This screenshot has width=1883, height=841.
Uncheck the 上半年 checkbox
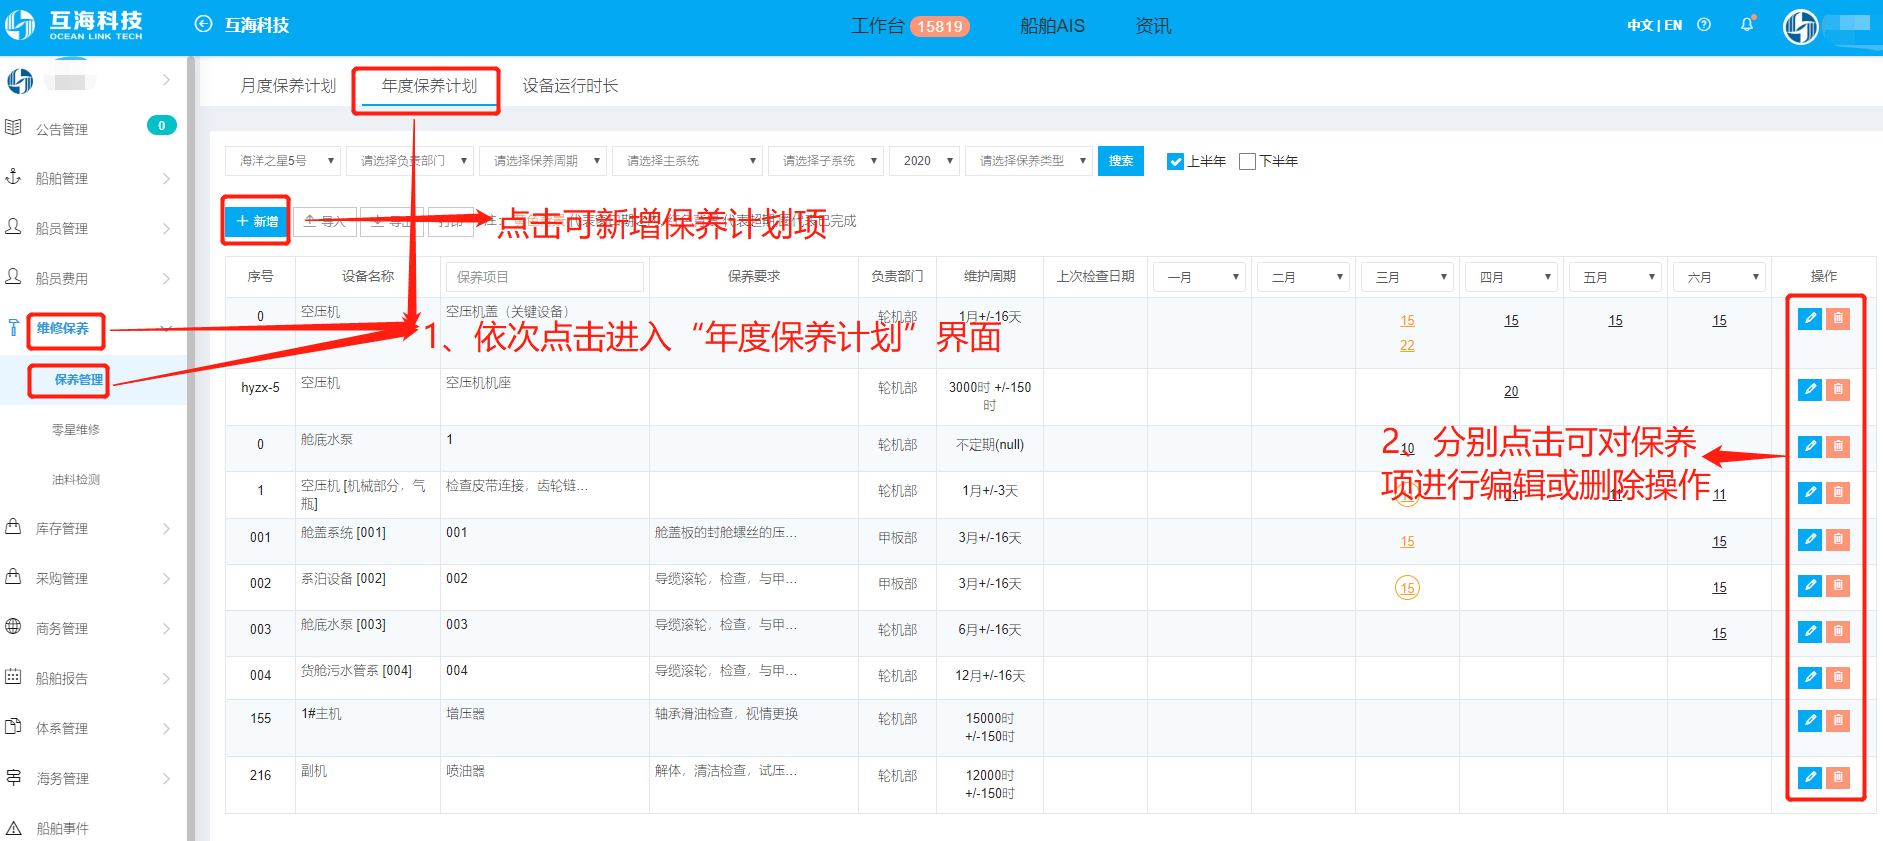pyautogui.click(x=1176, y=161)
